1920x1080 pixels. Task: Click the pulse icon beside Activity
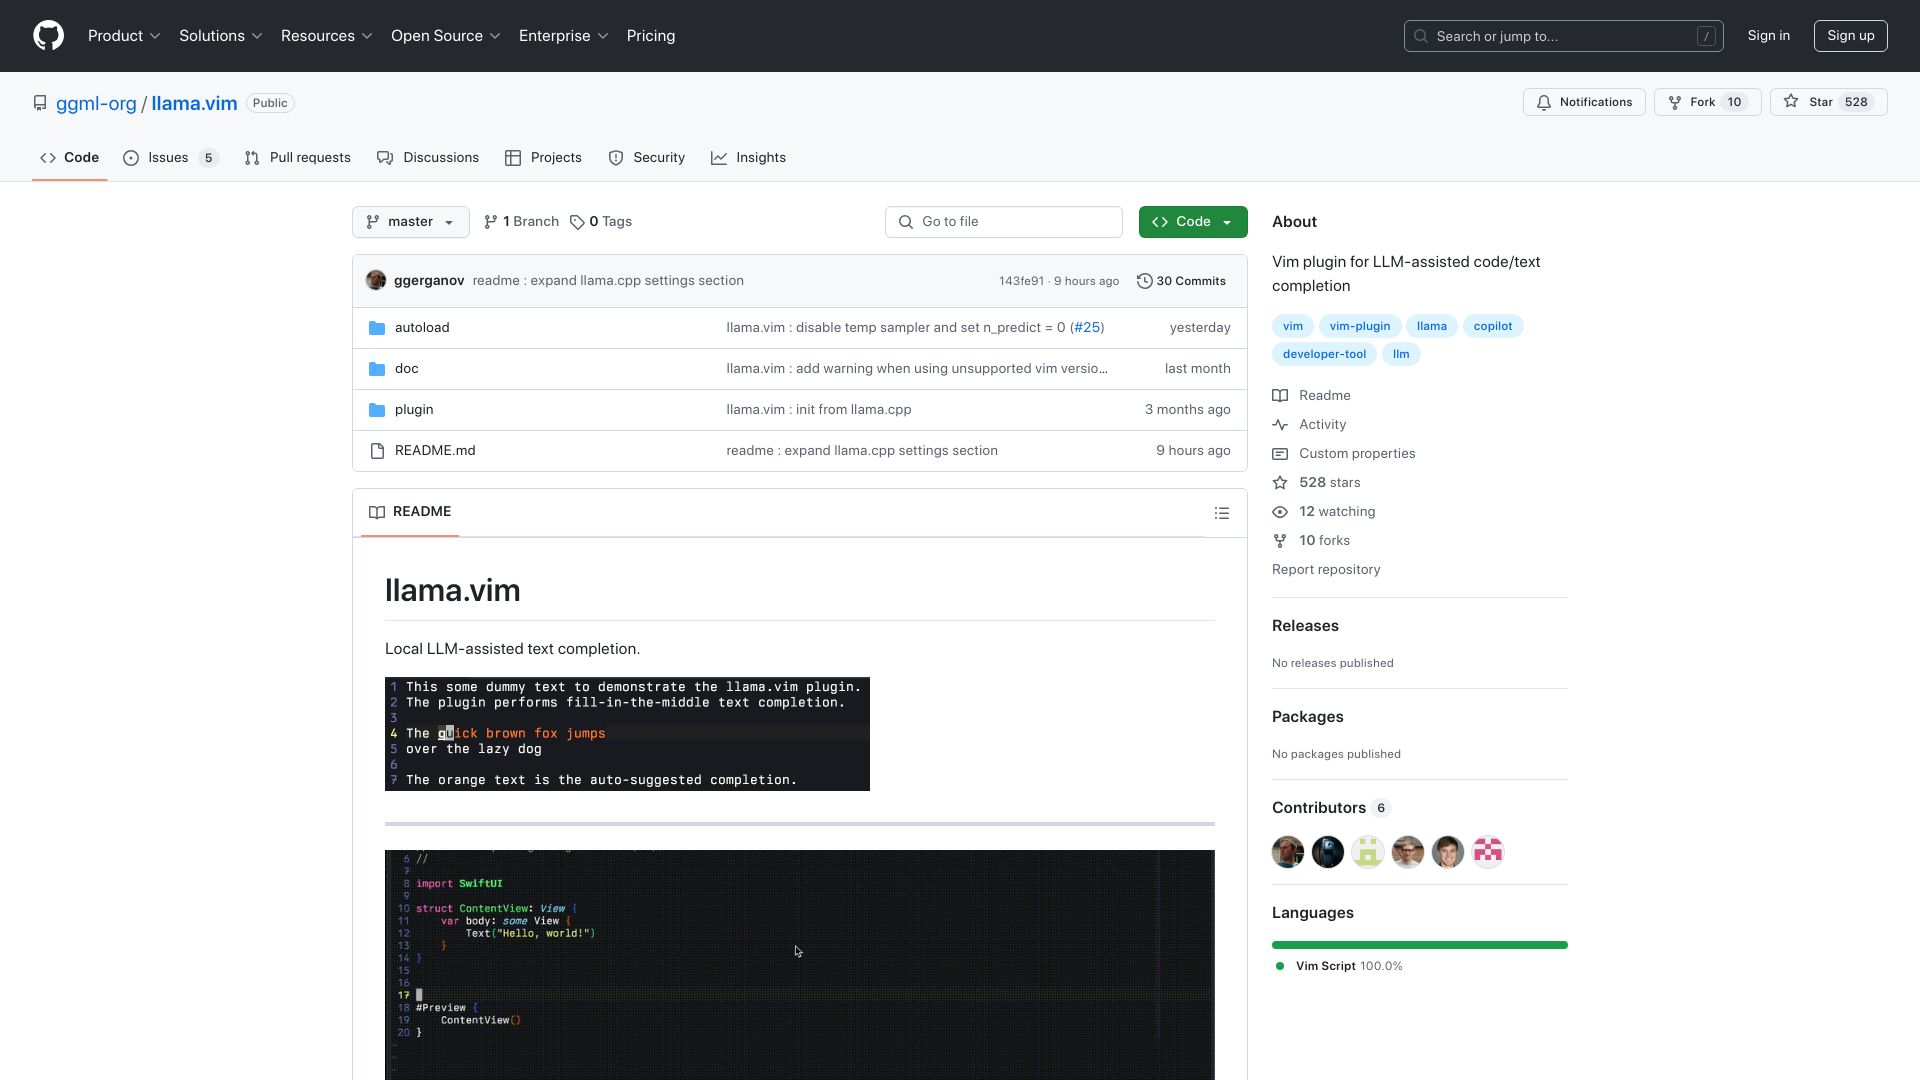pyautogui.click(x=1280, y=425)
